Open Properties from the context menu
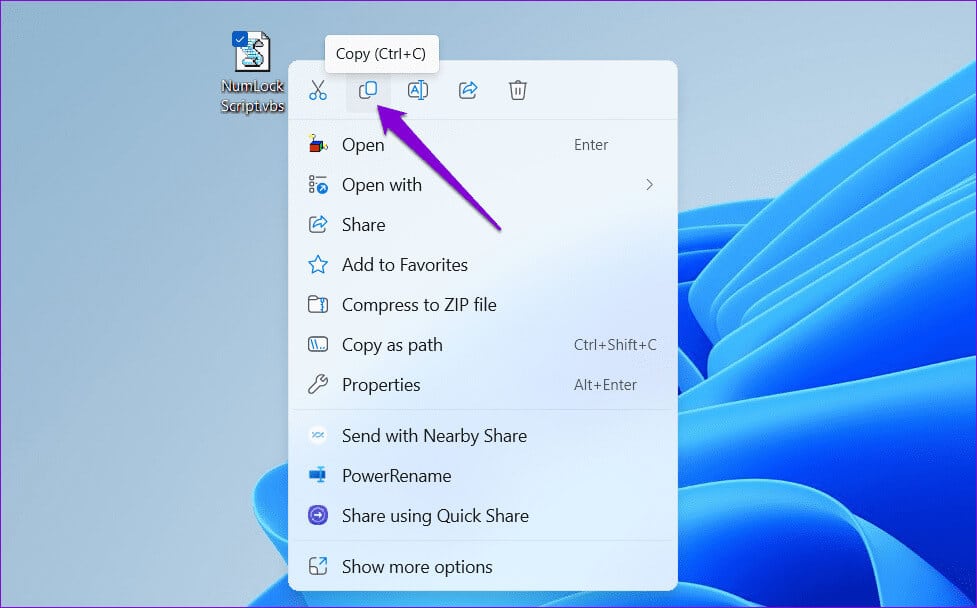 coord(483,384)
